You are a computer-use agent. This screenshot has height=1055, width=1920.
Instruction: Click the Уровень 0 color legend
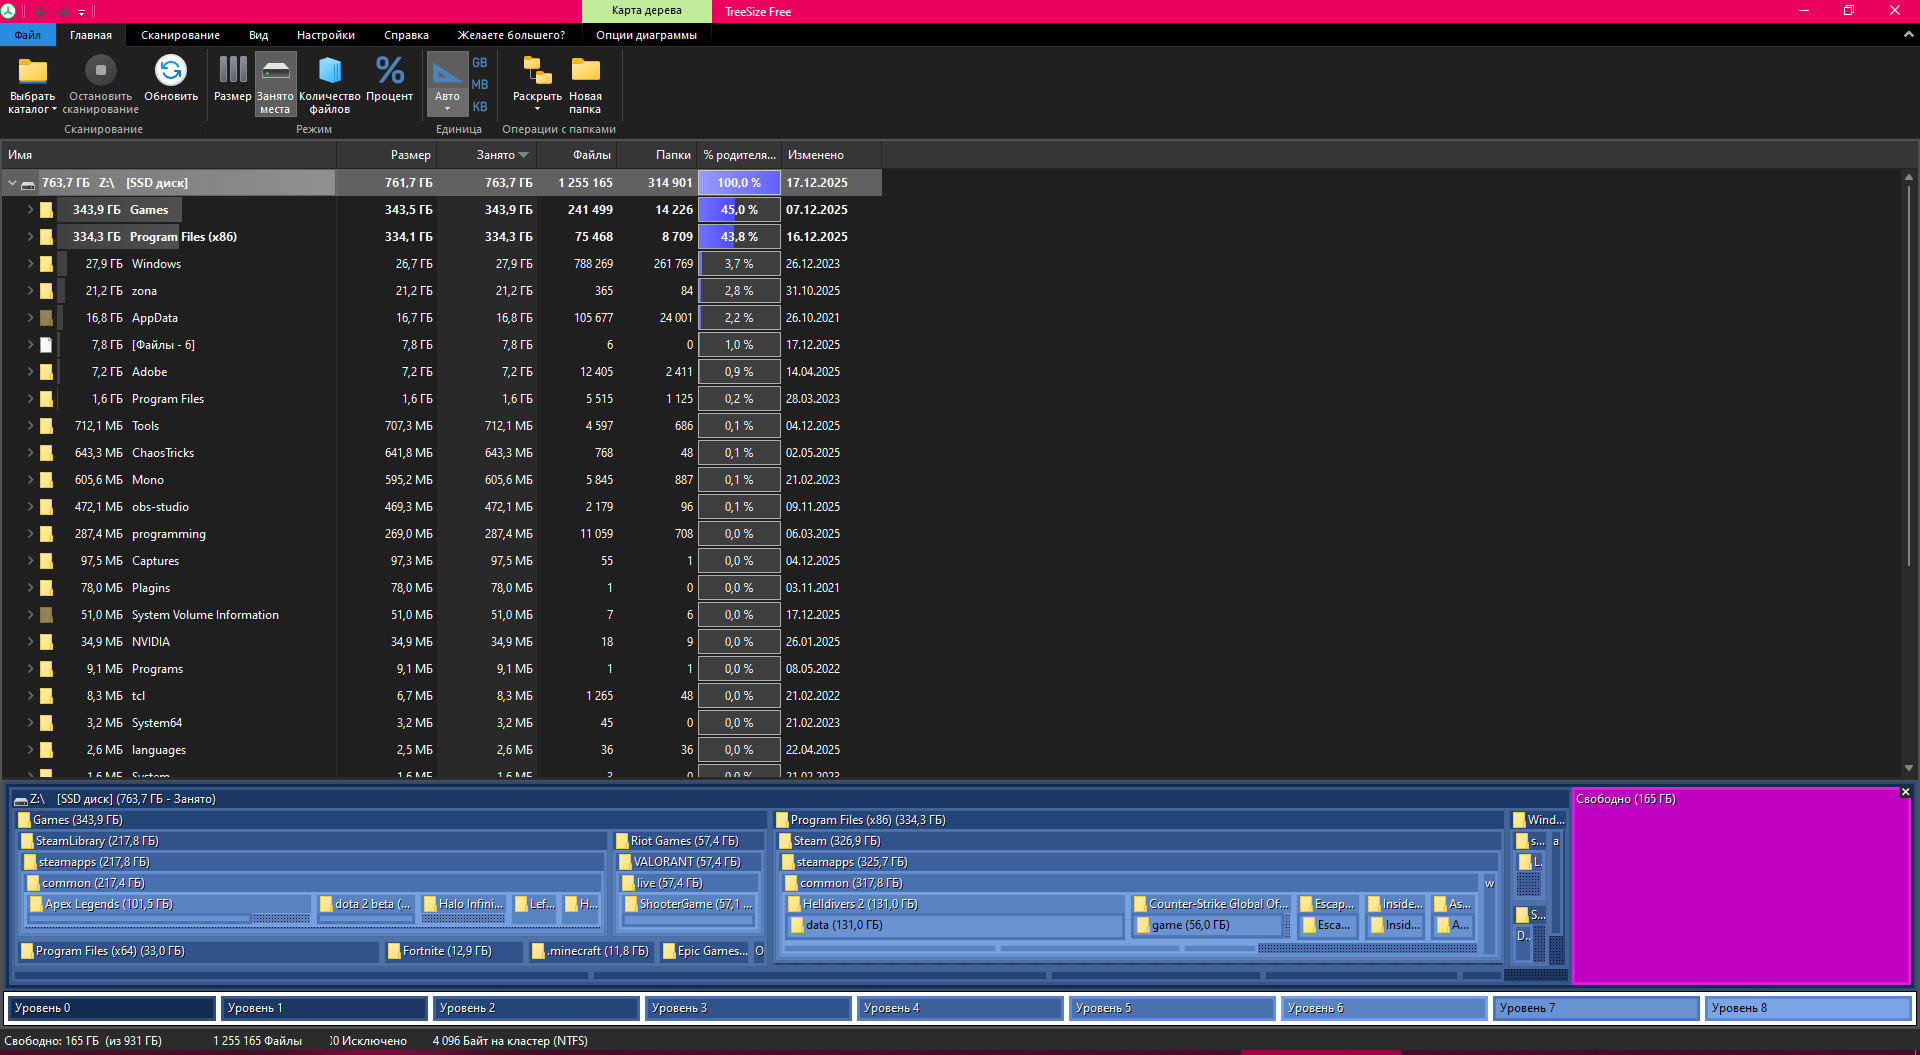pos(111,1008)
